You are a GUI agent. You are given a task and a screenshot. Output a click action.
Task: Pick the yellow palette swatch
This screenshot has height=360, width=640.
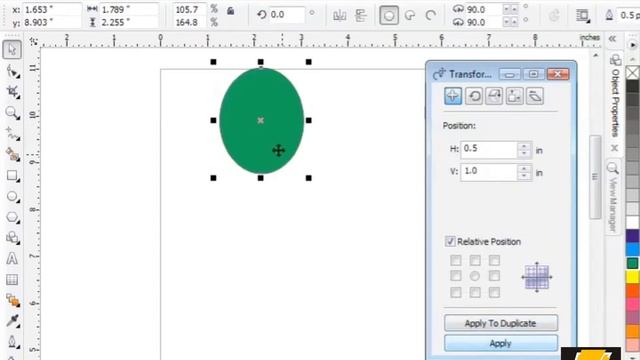(x=633, y=277)
